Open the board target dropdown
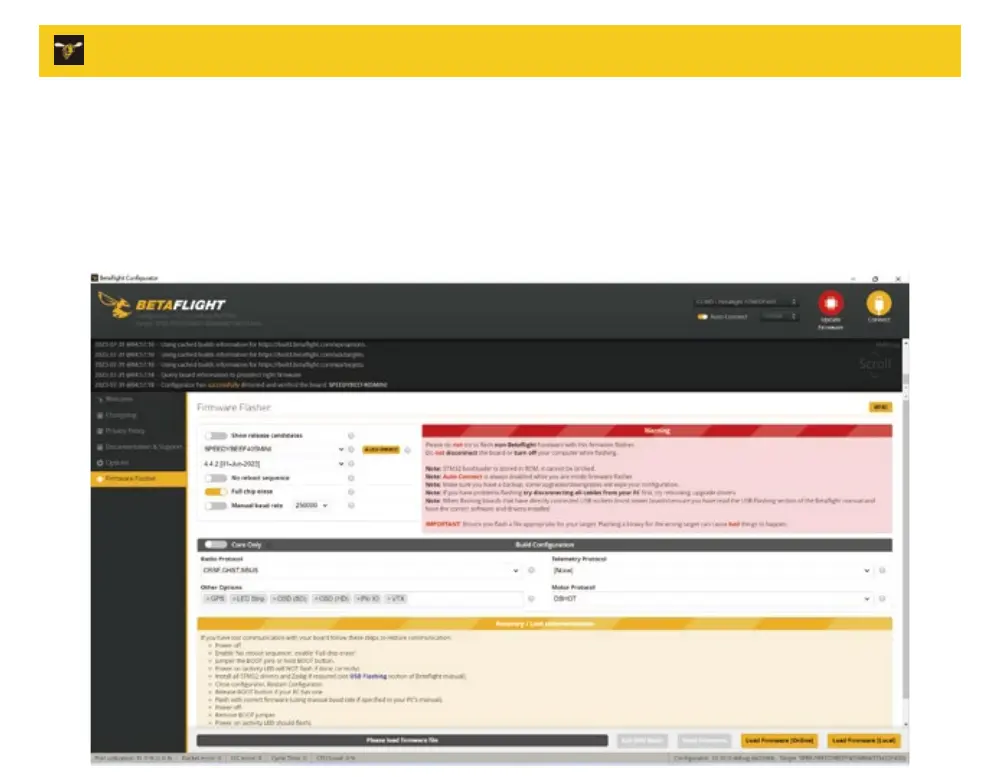1000x777 pixels. pos(274,450)
